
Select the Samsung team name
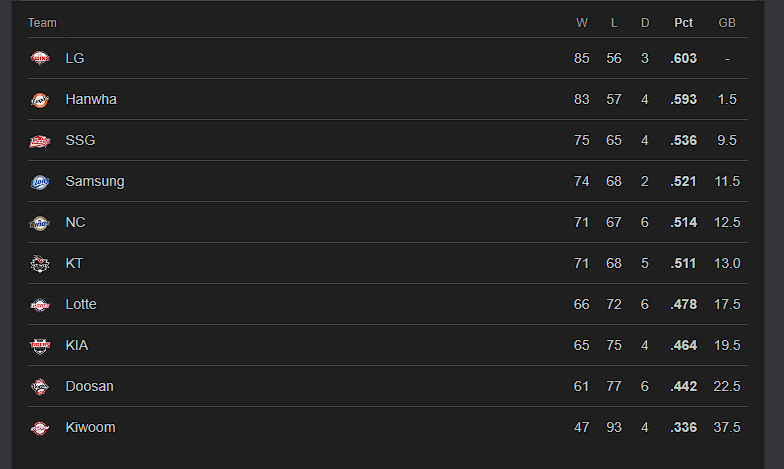(95, 182)
